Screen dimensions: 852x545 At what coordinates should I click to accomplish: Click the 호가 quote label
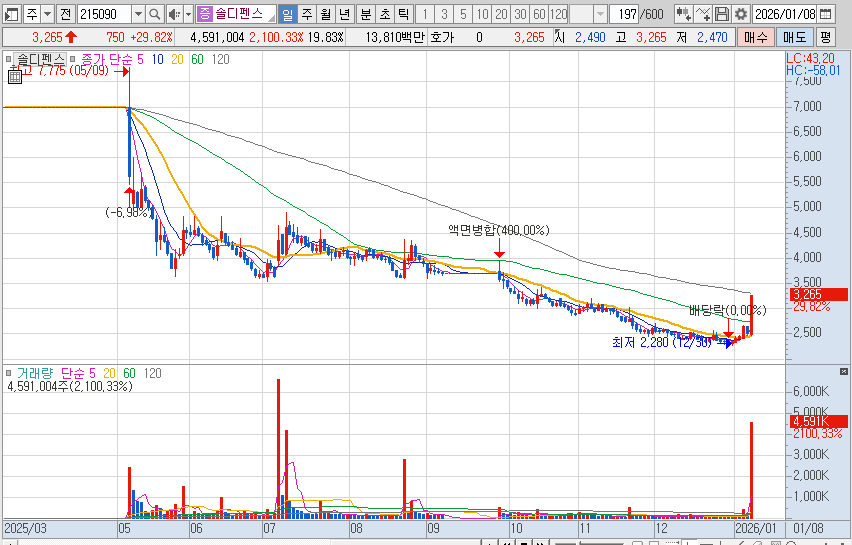tap(441, 37)
